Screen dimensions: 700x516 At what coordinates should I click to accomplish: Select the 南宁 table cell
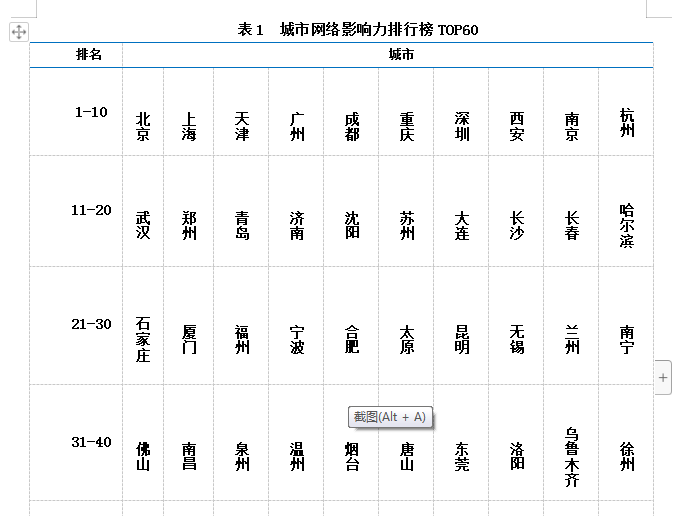pos(627,340)
